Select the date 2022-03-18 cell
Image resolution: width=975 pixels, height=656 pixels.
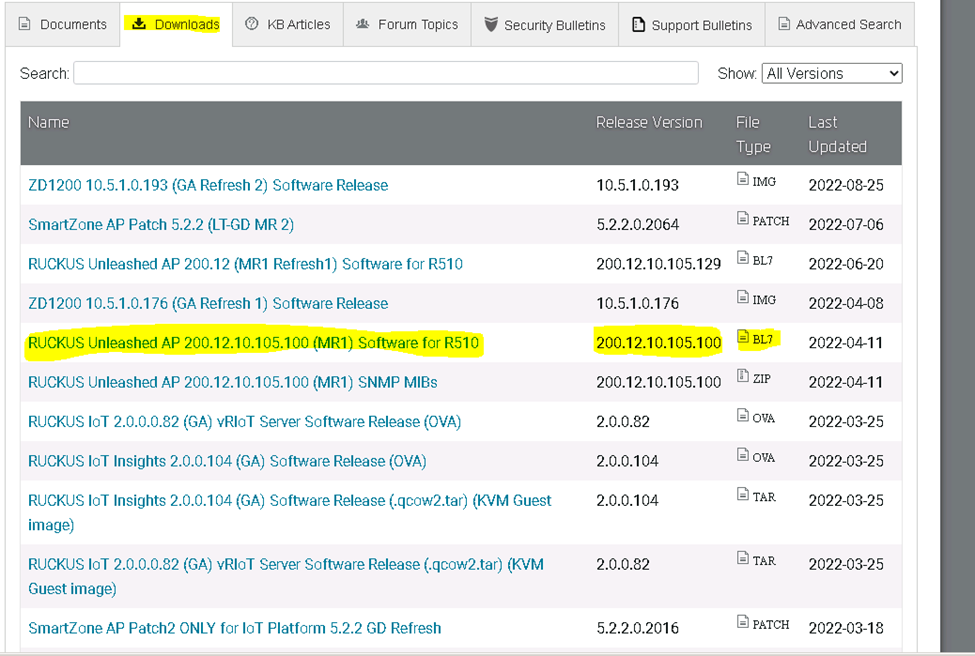tap(846, 628)
